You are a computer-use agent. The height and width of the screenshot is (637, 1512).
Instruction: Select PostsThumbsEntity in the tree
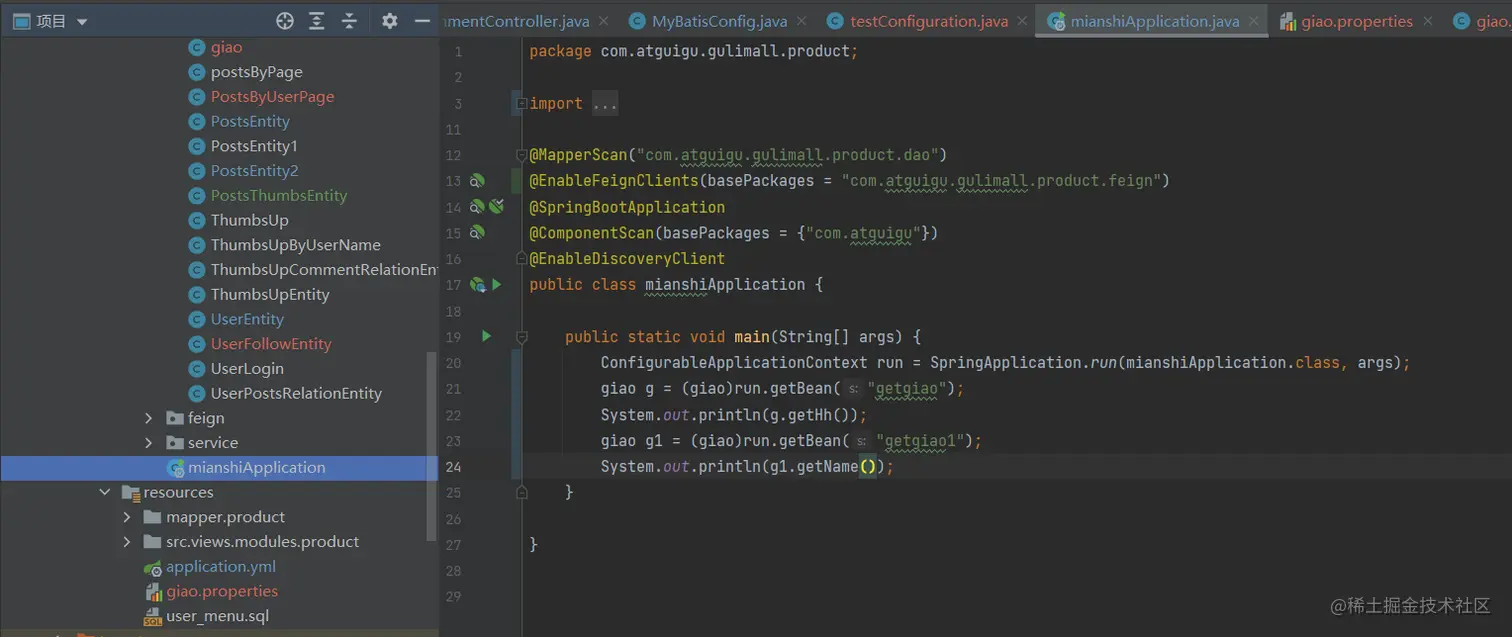coord(279,196)
